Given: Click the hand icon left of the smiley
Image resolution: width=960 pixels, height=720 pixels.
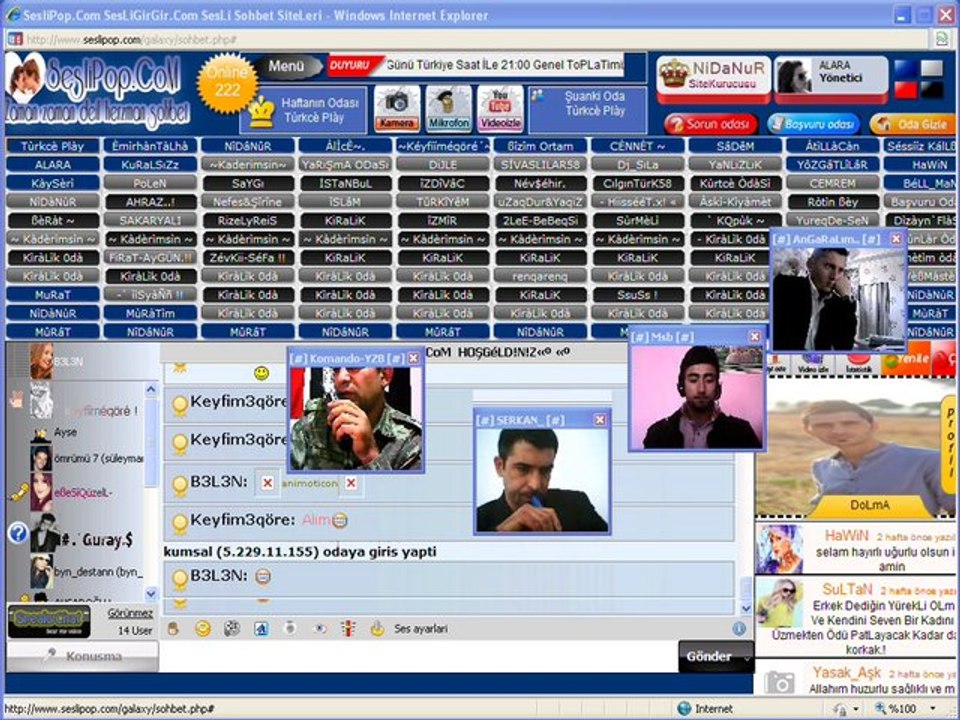Looking at the screenshot, I should pyautogui.click(x=174, y=629).
